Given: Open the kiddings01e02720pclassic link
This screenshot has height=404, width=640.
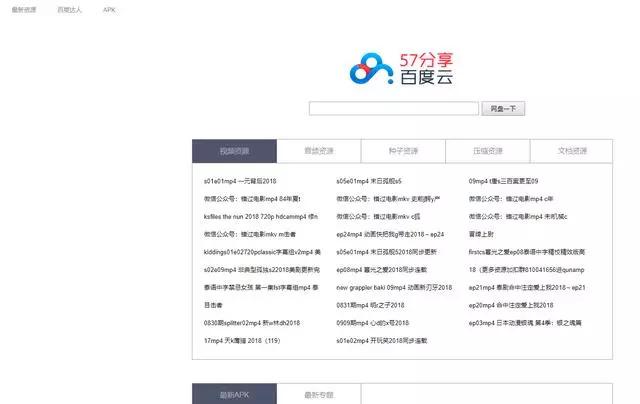Looking at the screenshot, I should pyautogui.click(x=262, y=252).
